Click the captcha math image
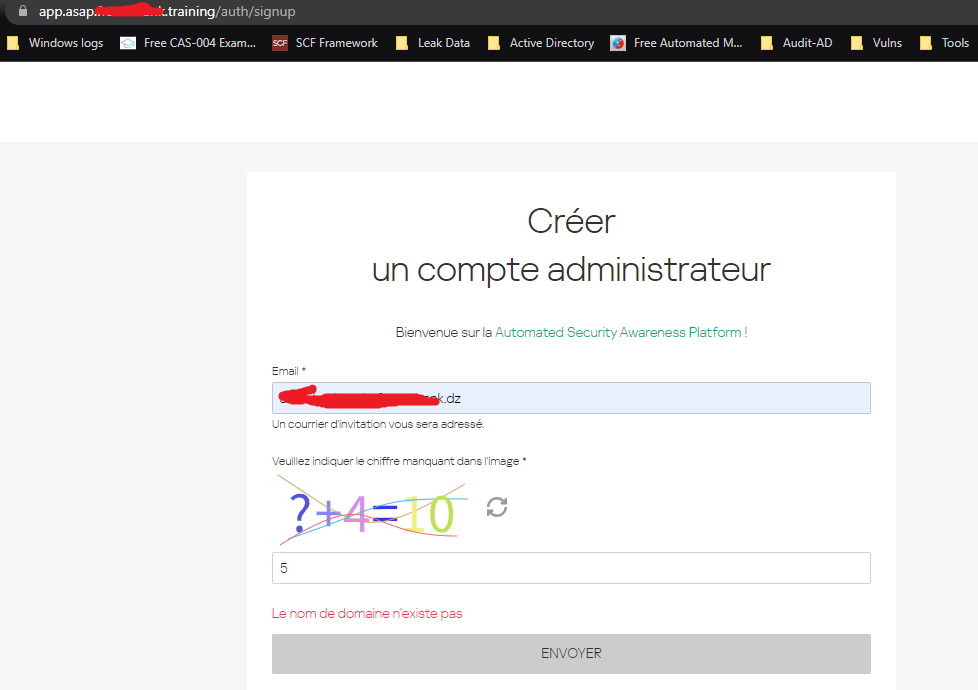 point(373,510)
